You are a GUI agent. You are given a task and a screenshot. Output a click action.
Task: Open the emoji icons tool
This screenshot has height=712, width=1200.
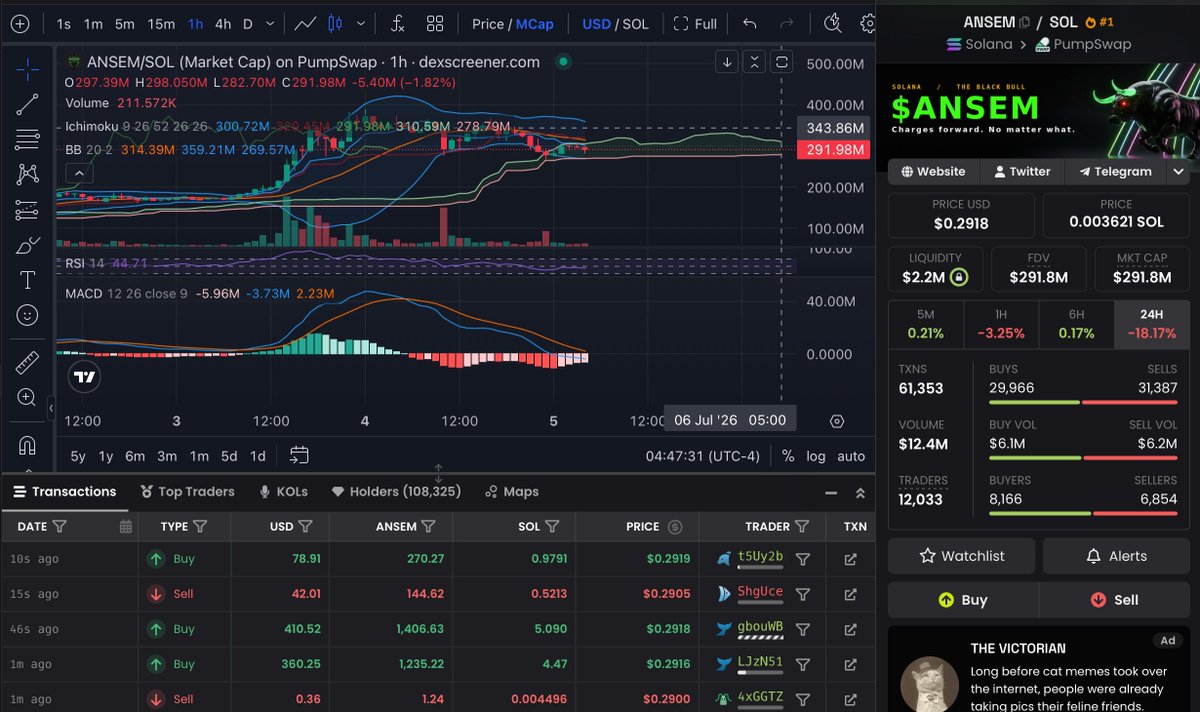click(x=27, y=315)
